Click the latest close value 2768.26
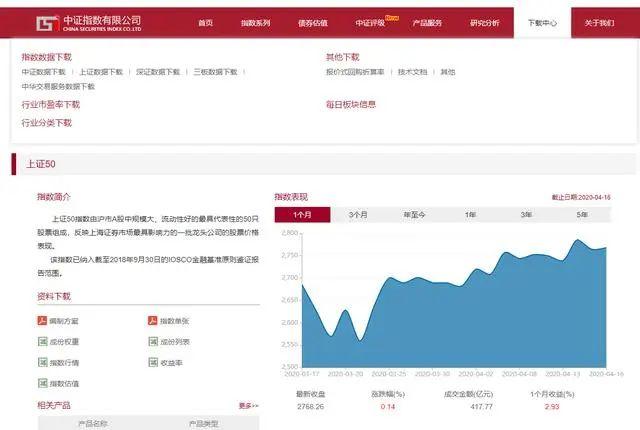Image resolution: width=640 pixels, height=430 pixels. pos(311,407)
